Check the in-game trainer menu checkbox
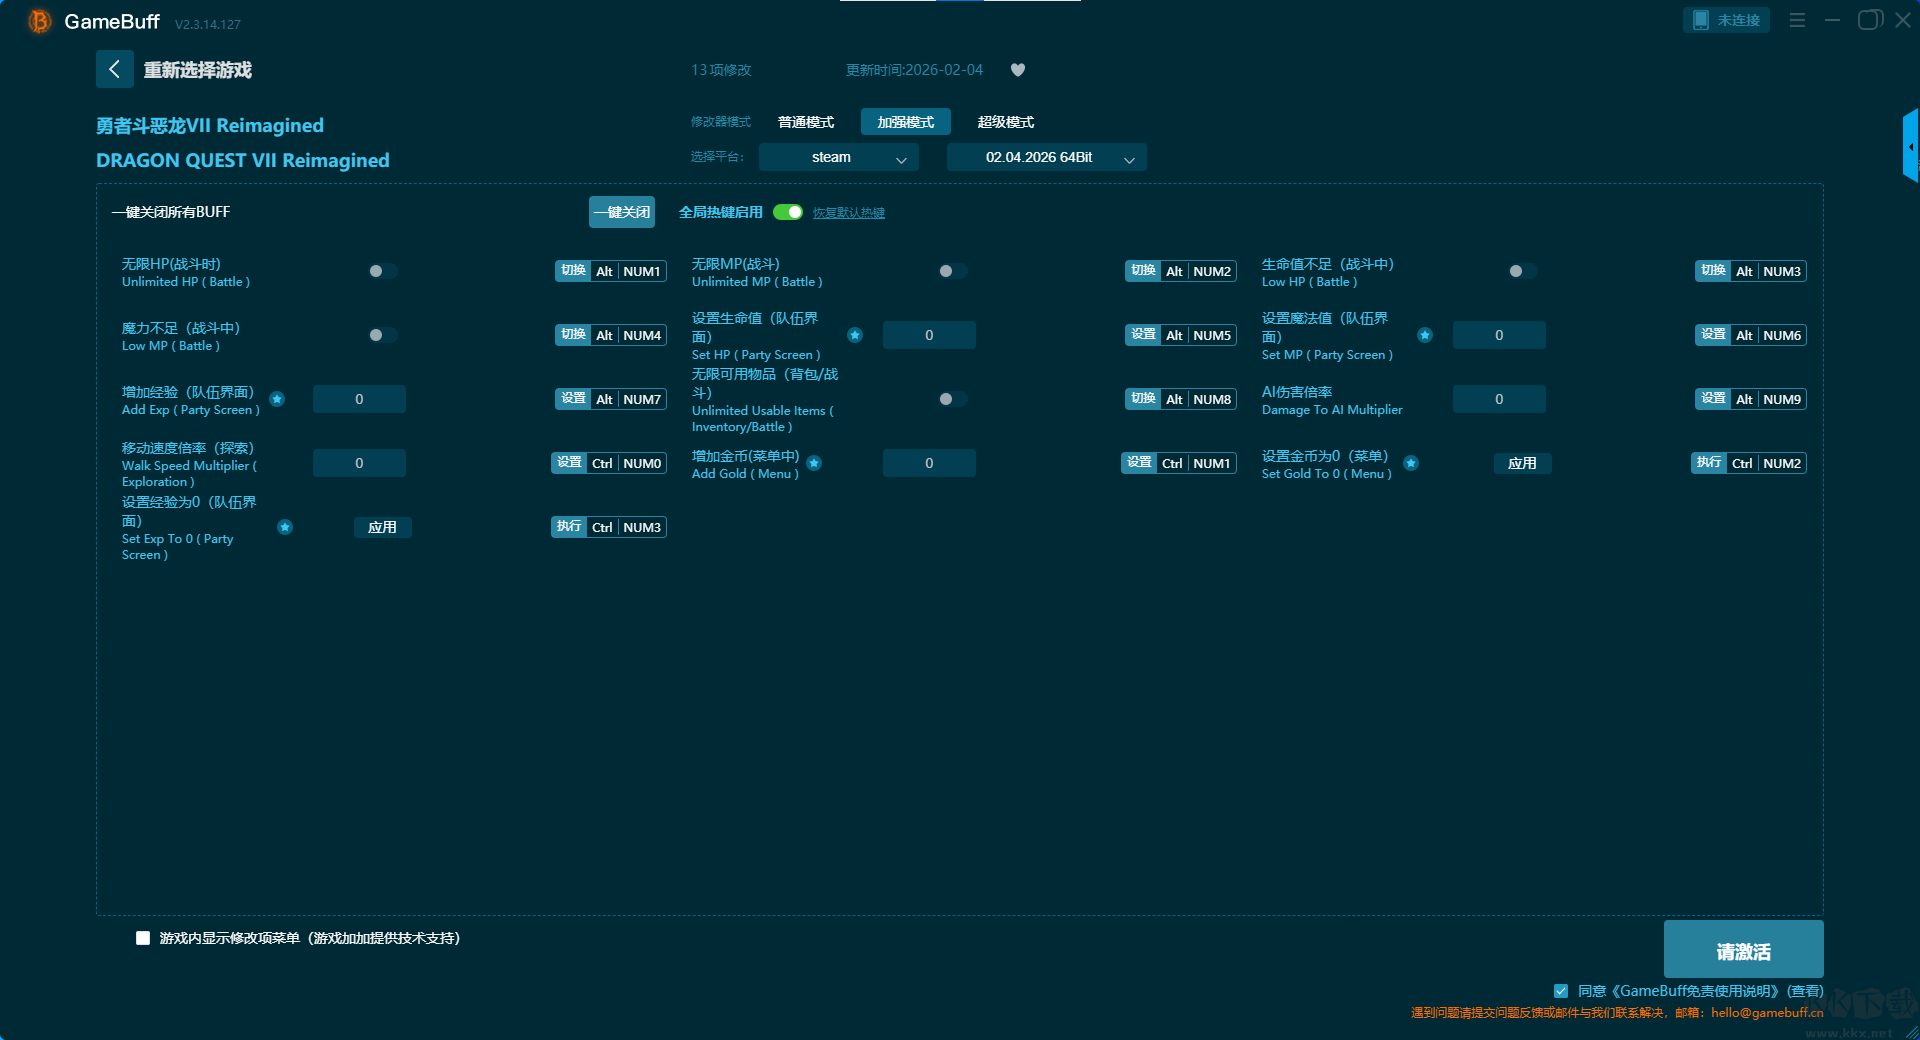Viewport: 1920px width, 1040px height. pyautogui.click(x=143, y=938)
